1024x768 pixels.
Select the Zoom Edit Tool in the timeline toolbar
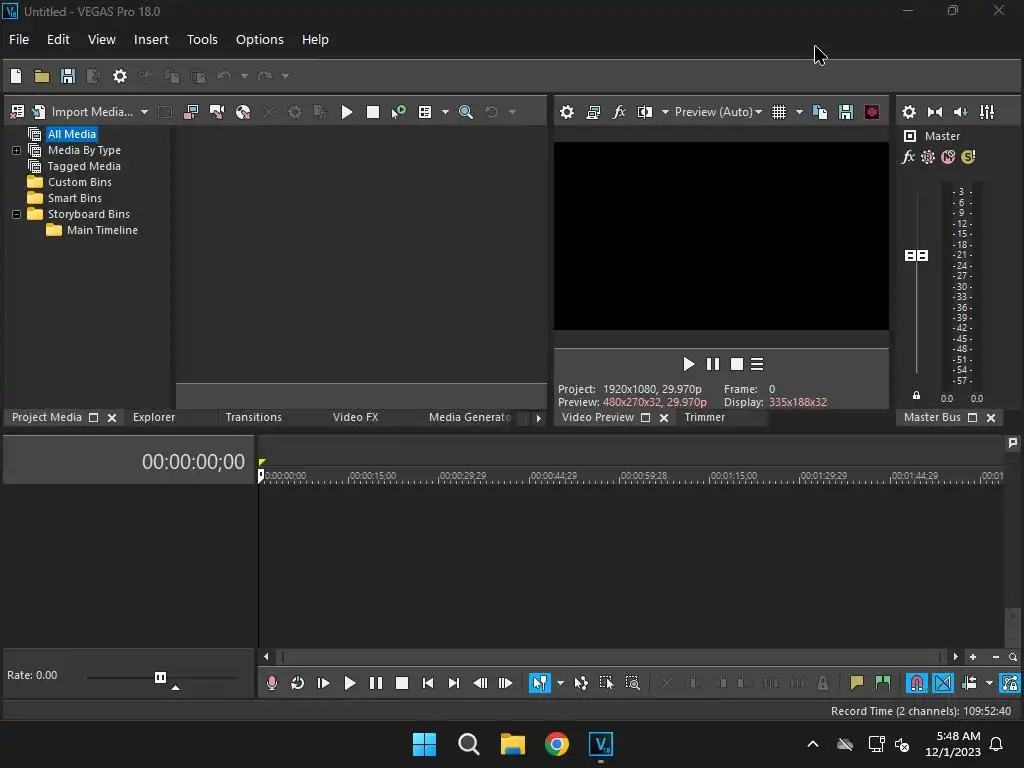pyautogui.click(x=632, y=683)
